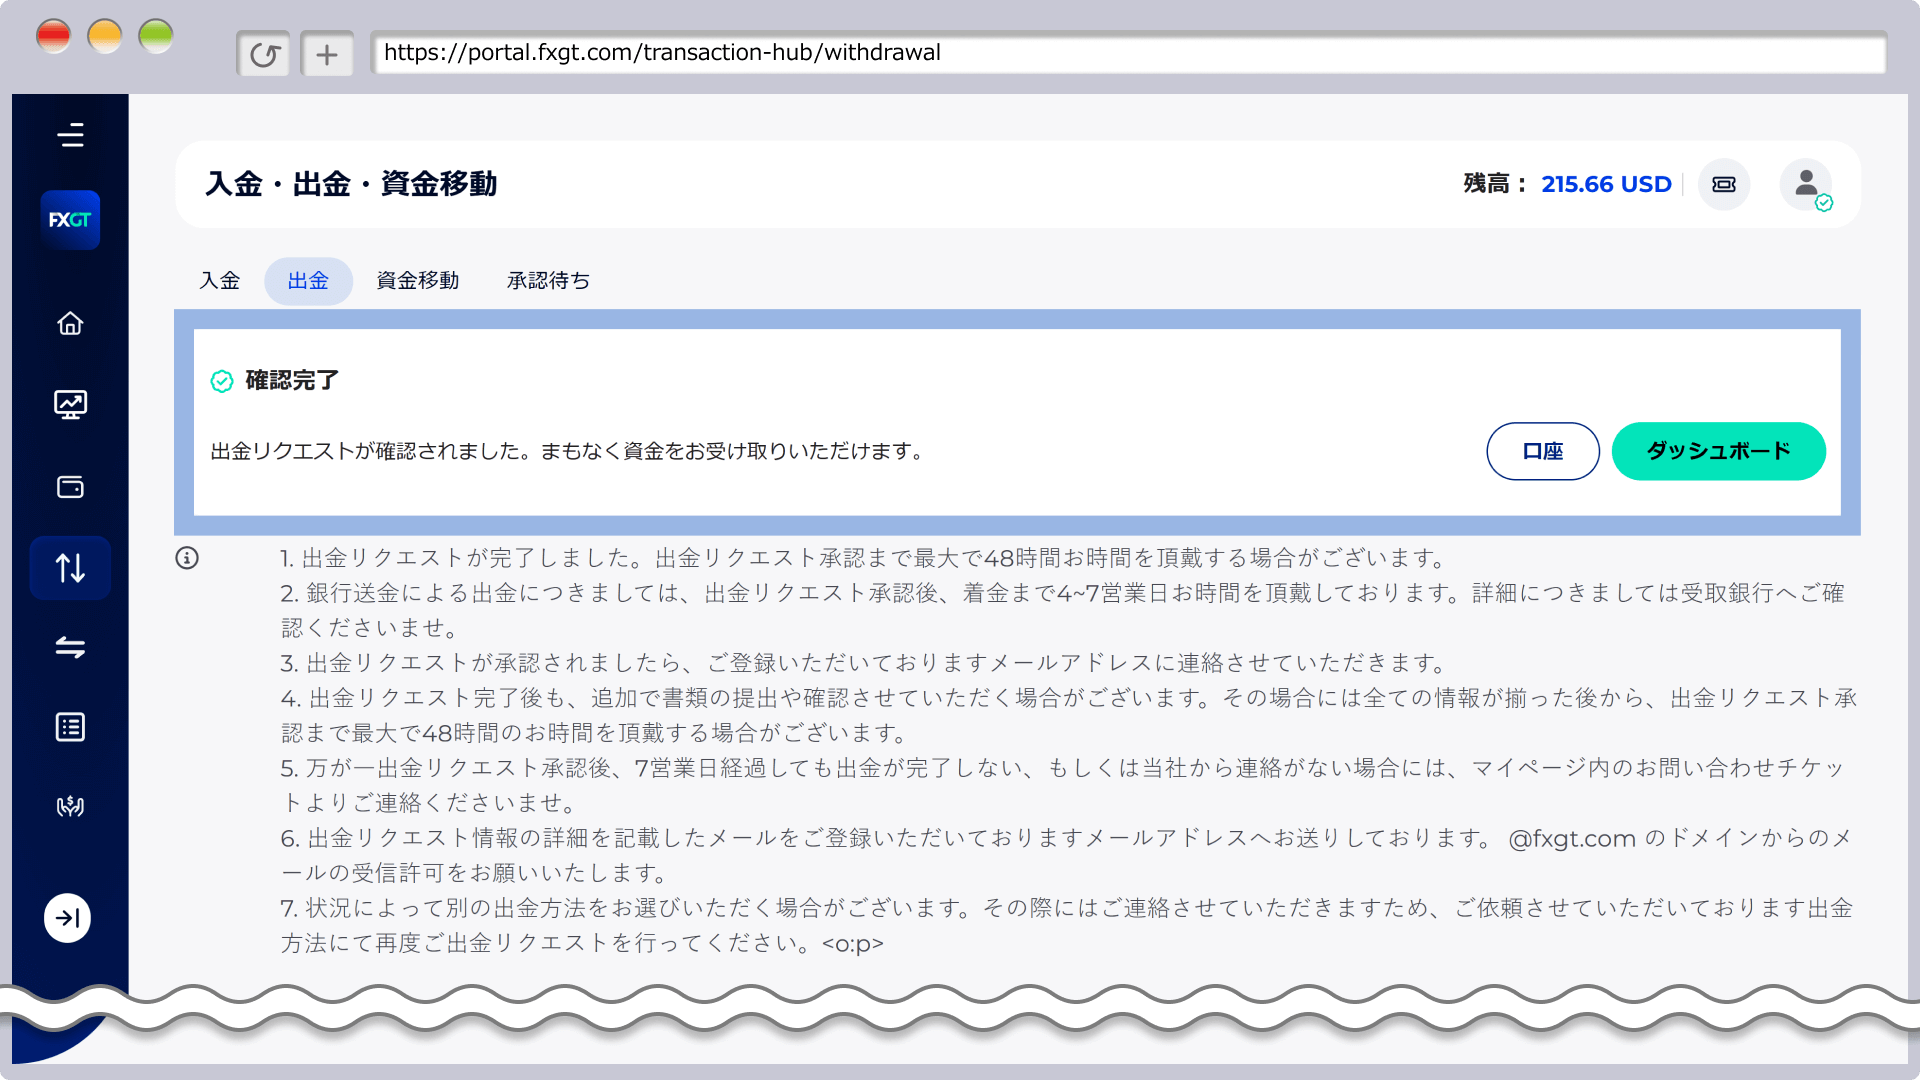Click the 入金・出金・資金移動 page heading

click(351, 184)
